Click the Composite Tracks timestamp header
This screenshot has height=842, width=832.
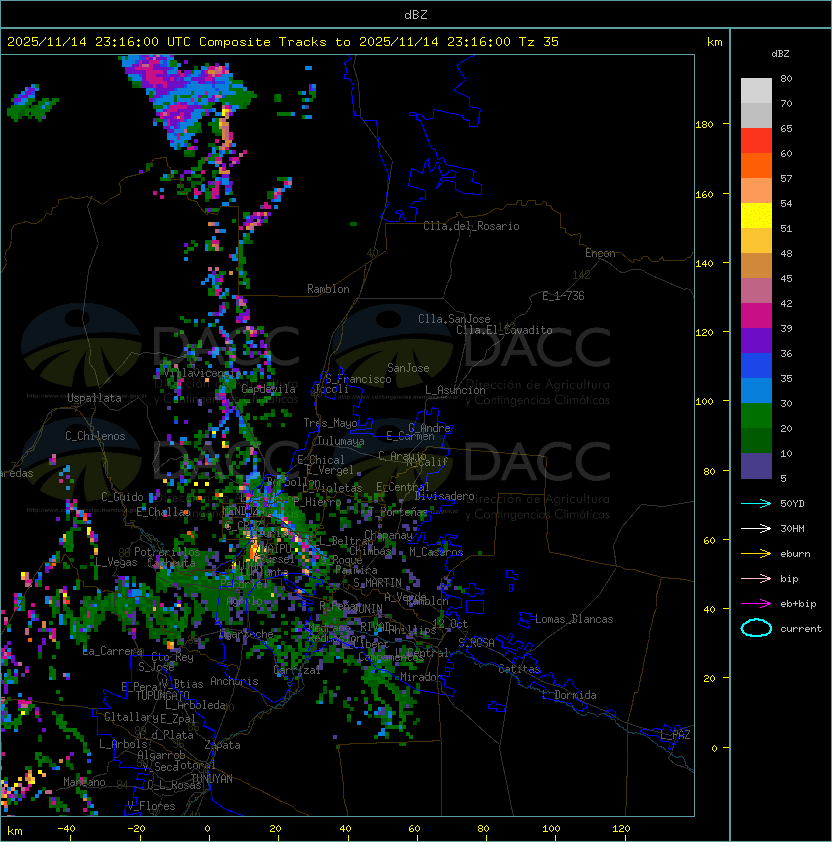[283, 42]
